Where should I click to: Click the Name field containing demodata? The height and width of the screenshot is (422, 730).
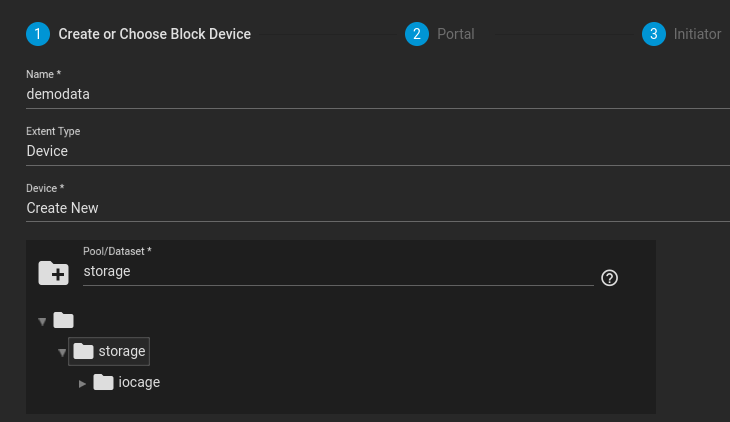[x=378, y=94]
